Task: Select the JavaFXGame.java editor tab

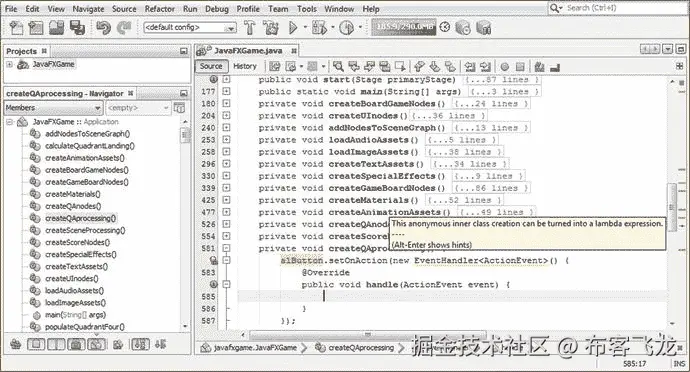Action: point(247,51)
